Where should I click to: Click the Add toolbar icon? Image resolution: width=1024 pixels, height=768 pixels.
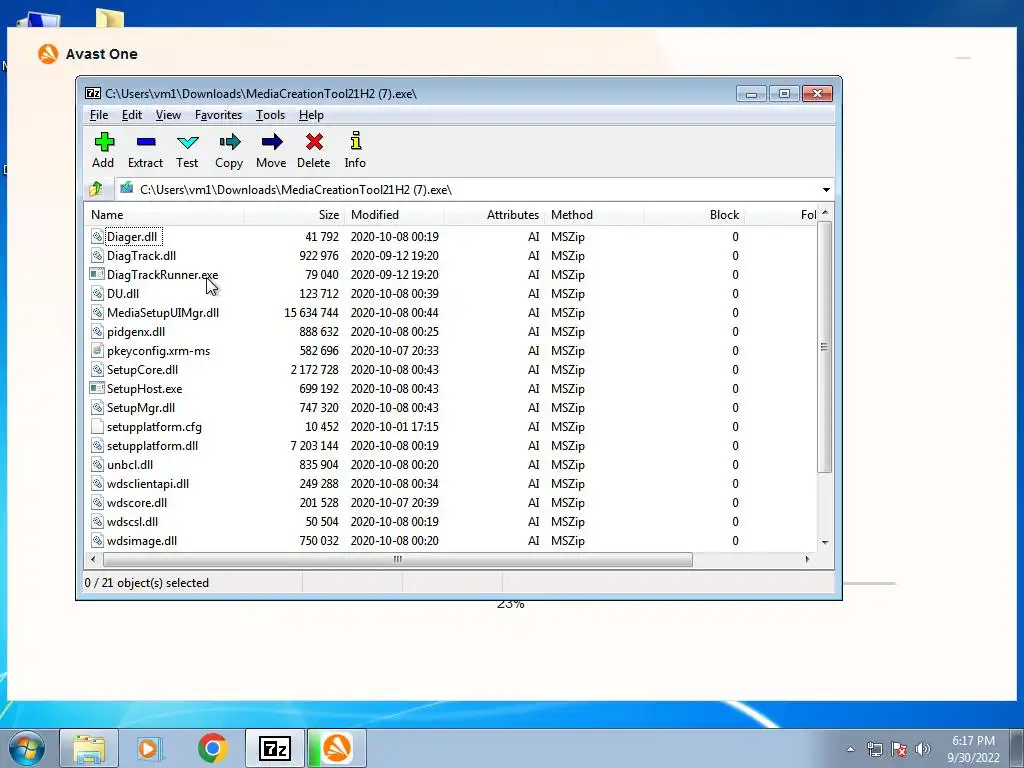pos(104,142)
